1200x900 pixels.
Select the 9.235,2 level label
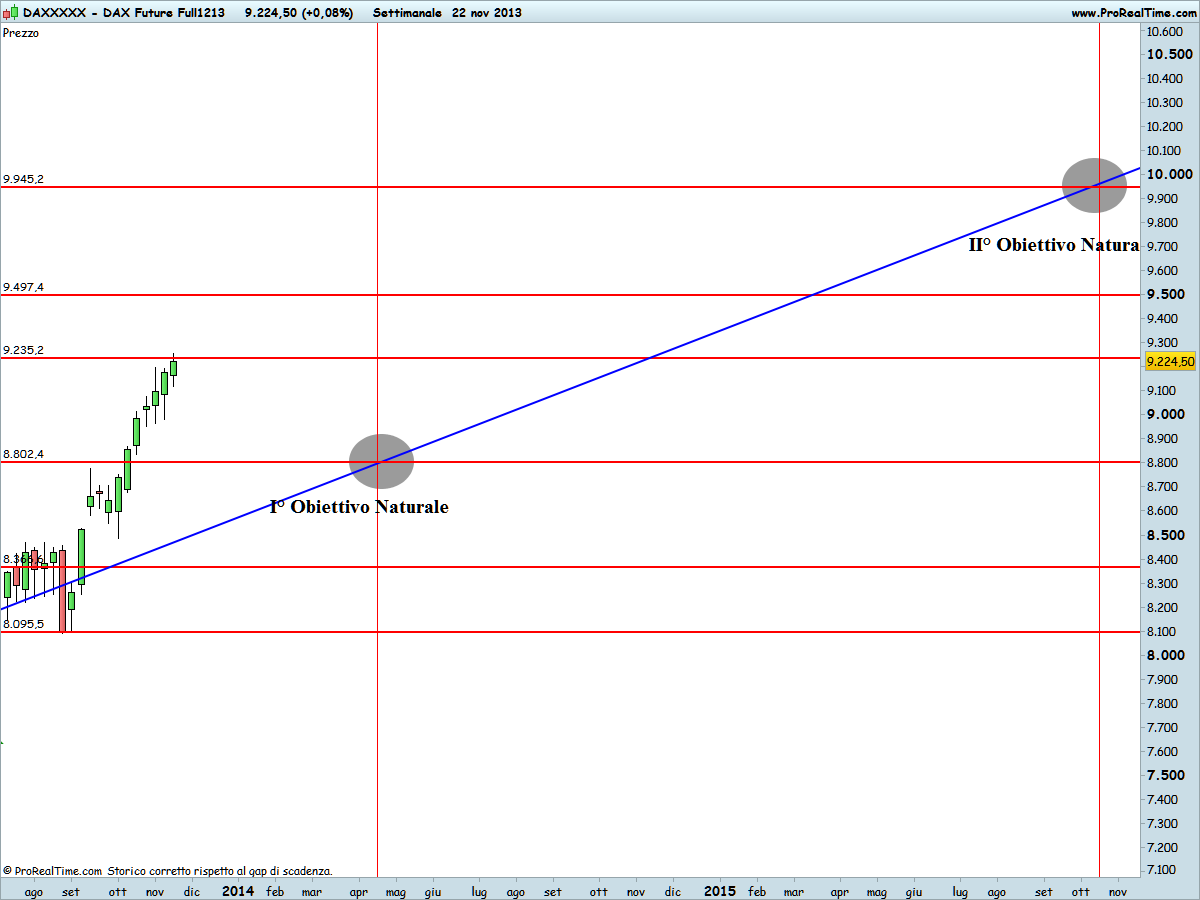coord(23,350)
